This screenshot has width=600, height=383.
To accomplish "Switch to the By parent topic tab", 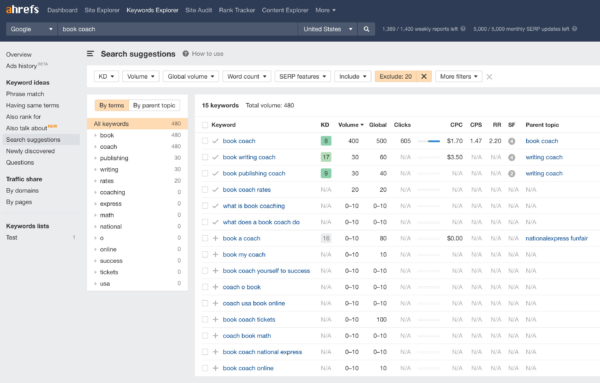I will pyautogui.click(x=154, y=105).
